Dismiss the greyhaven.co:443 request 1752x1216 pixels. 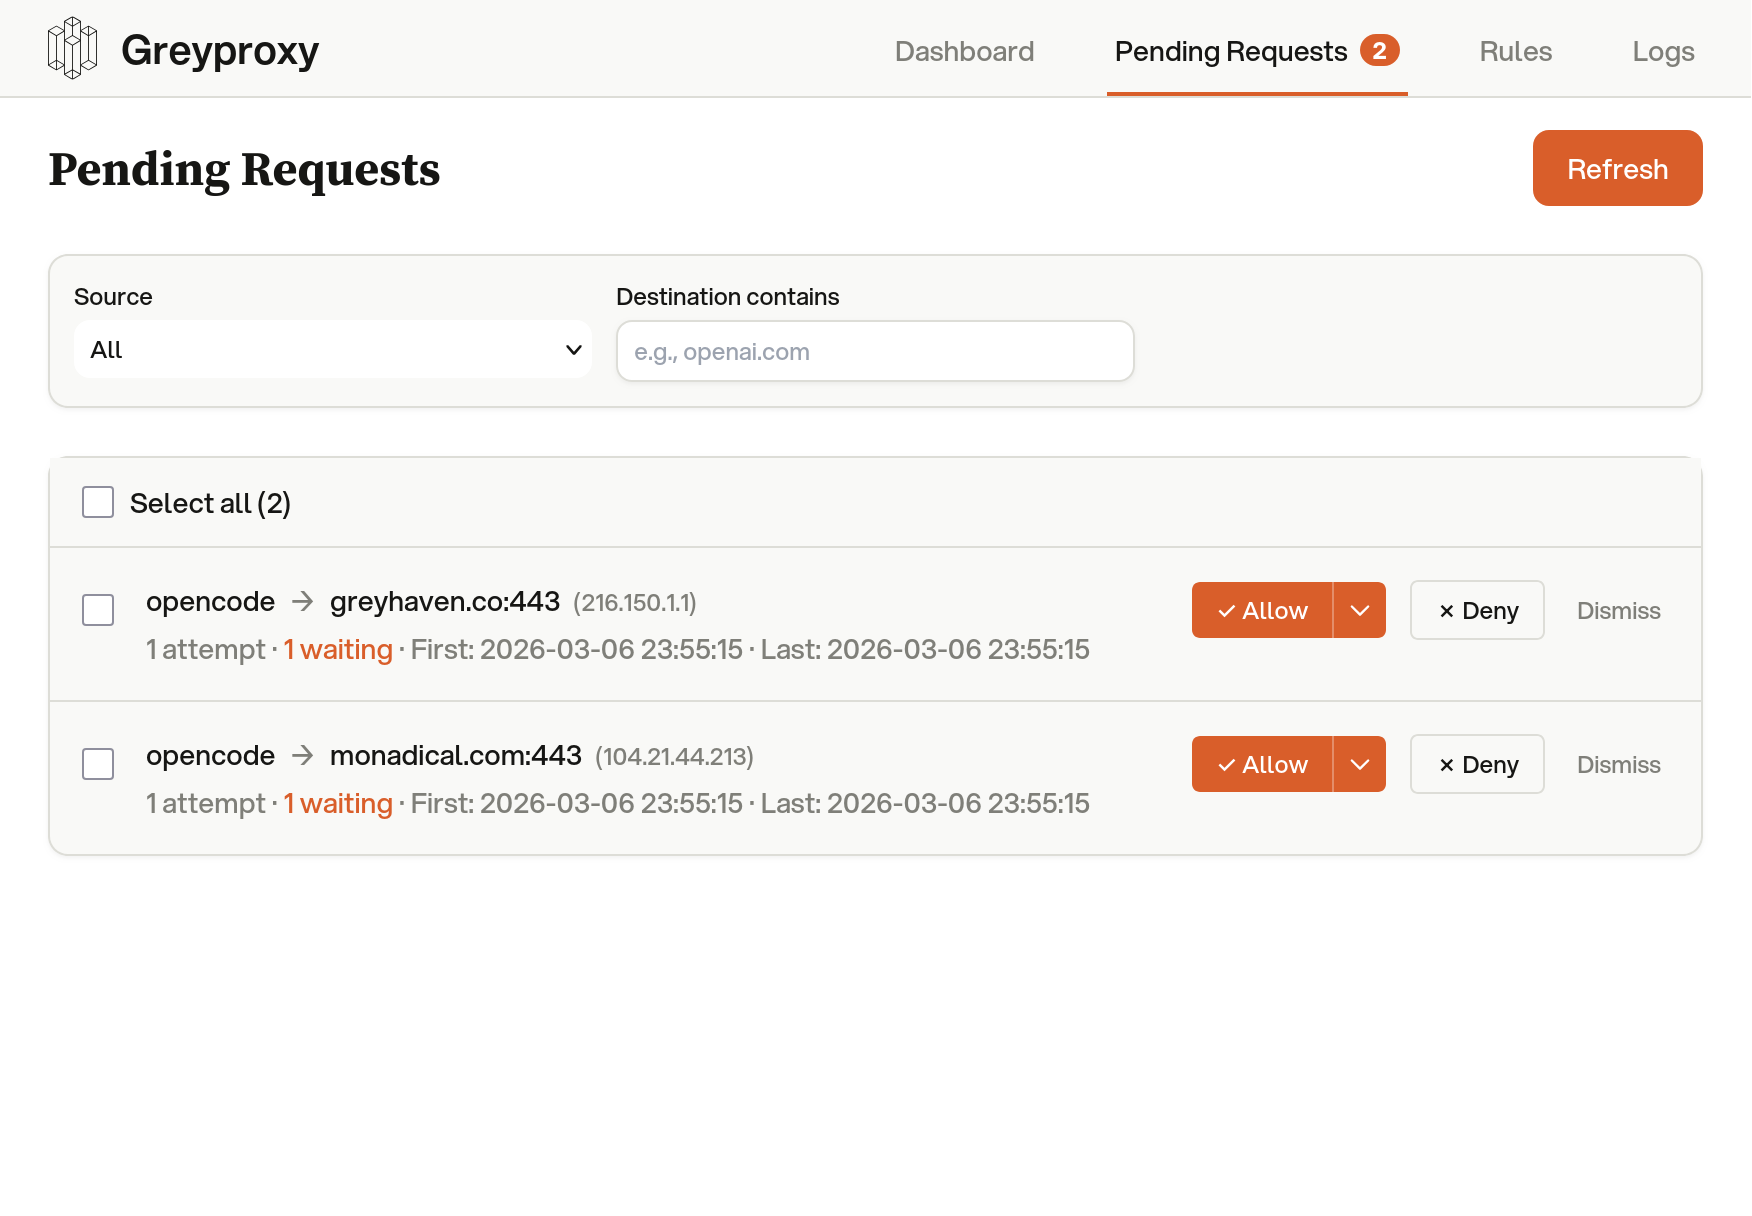click(x=1618, y=609)
